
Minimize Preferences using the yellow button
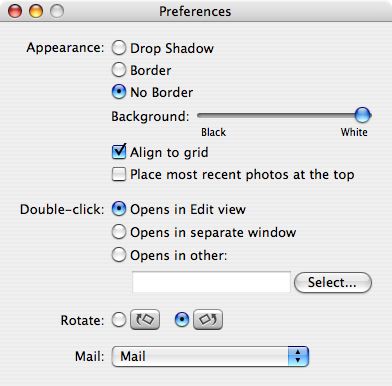point(36,11)
